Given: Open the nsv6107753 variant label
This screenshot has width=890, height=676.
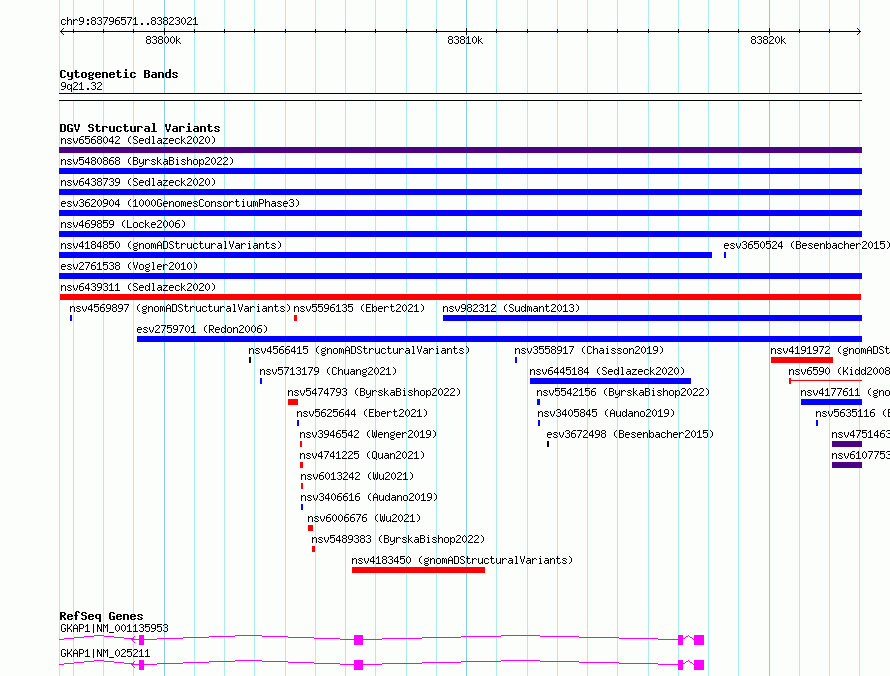Looking at the screenshot, I should (860, 455).
